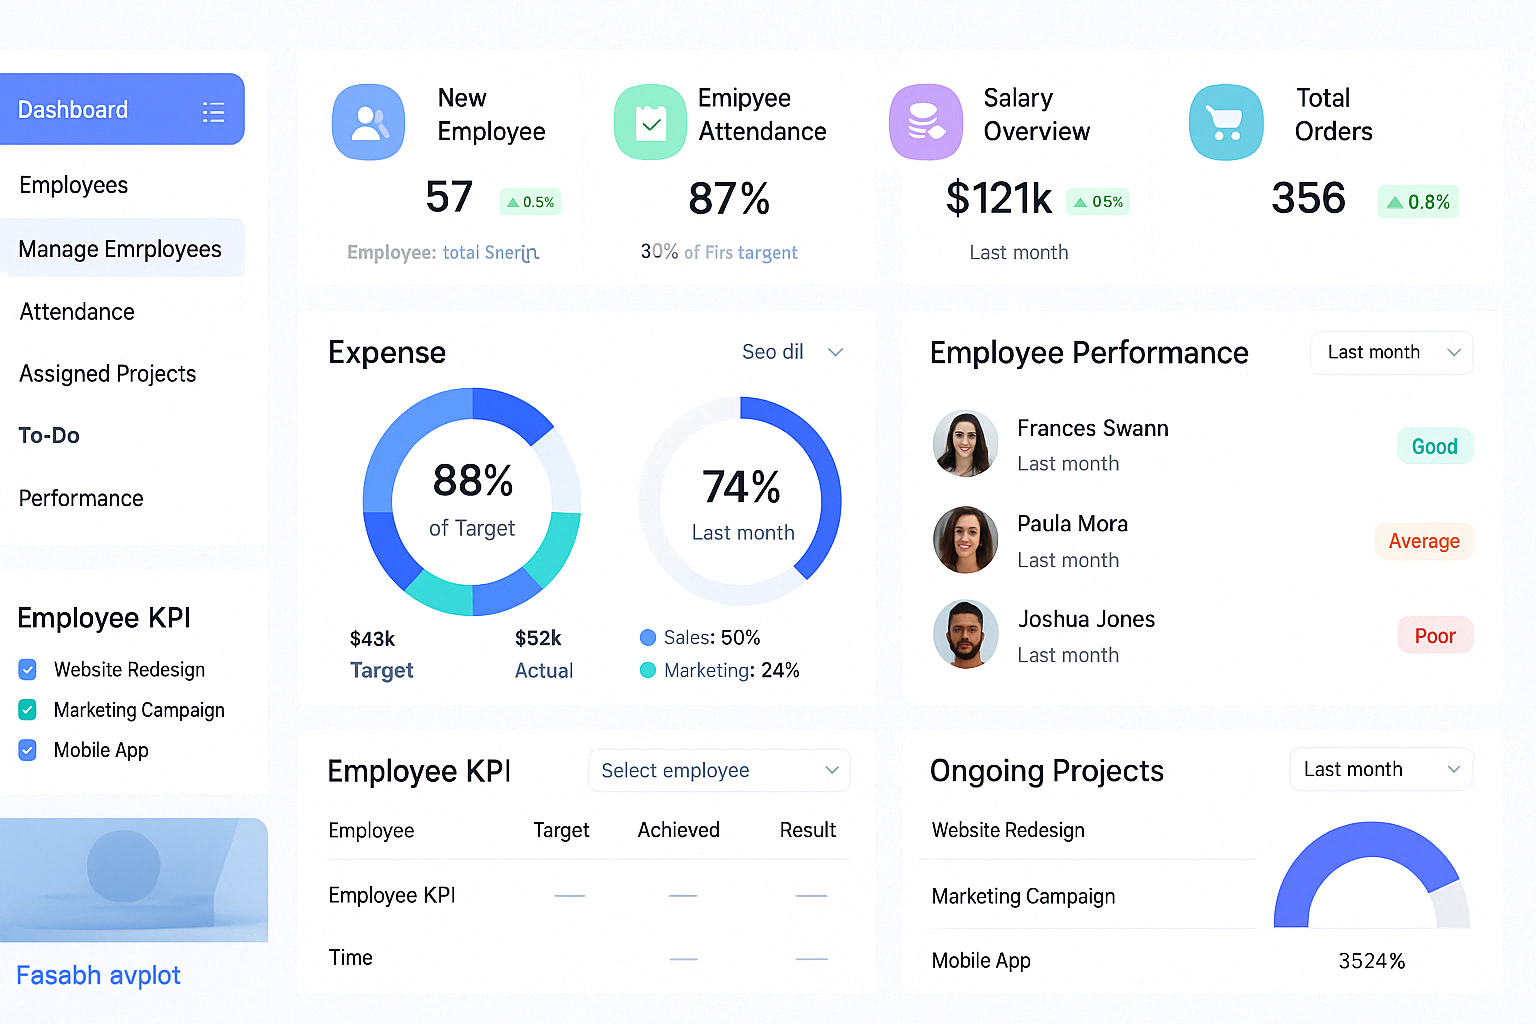Open the Attendance menu item
This screenshot has width=1536, height=1024.
pyautogui.click(x=77, y=312)
